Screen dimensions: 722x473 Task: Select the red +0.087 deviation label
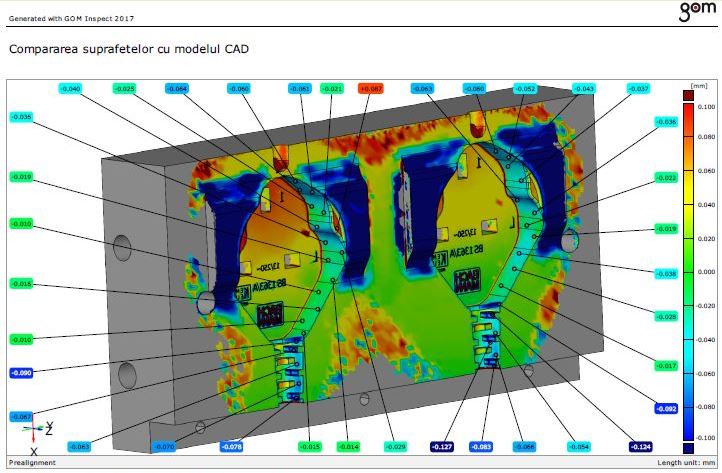coord(370,89)
